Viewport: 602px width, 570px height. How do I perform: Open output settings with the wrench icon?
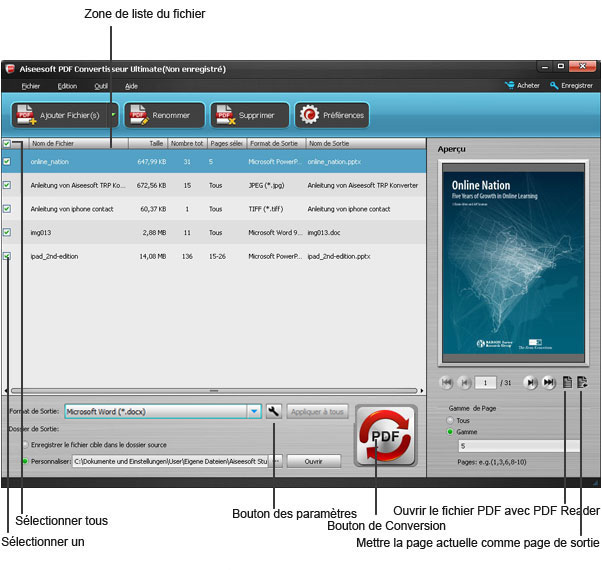(x=274, y=411)
